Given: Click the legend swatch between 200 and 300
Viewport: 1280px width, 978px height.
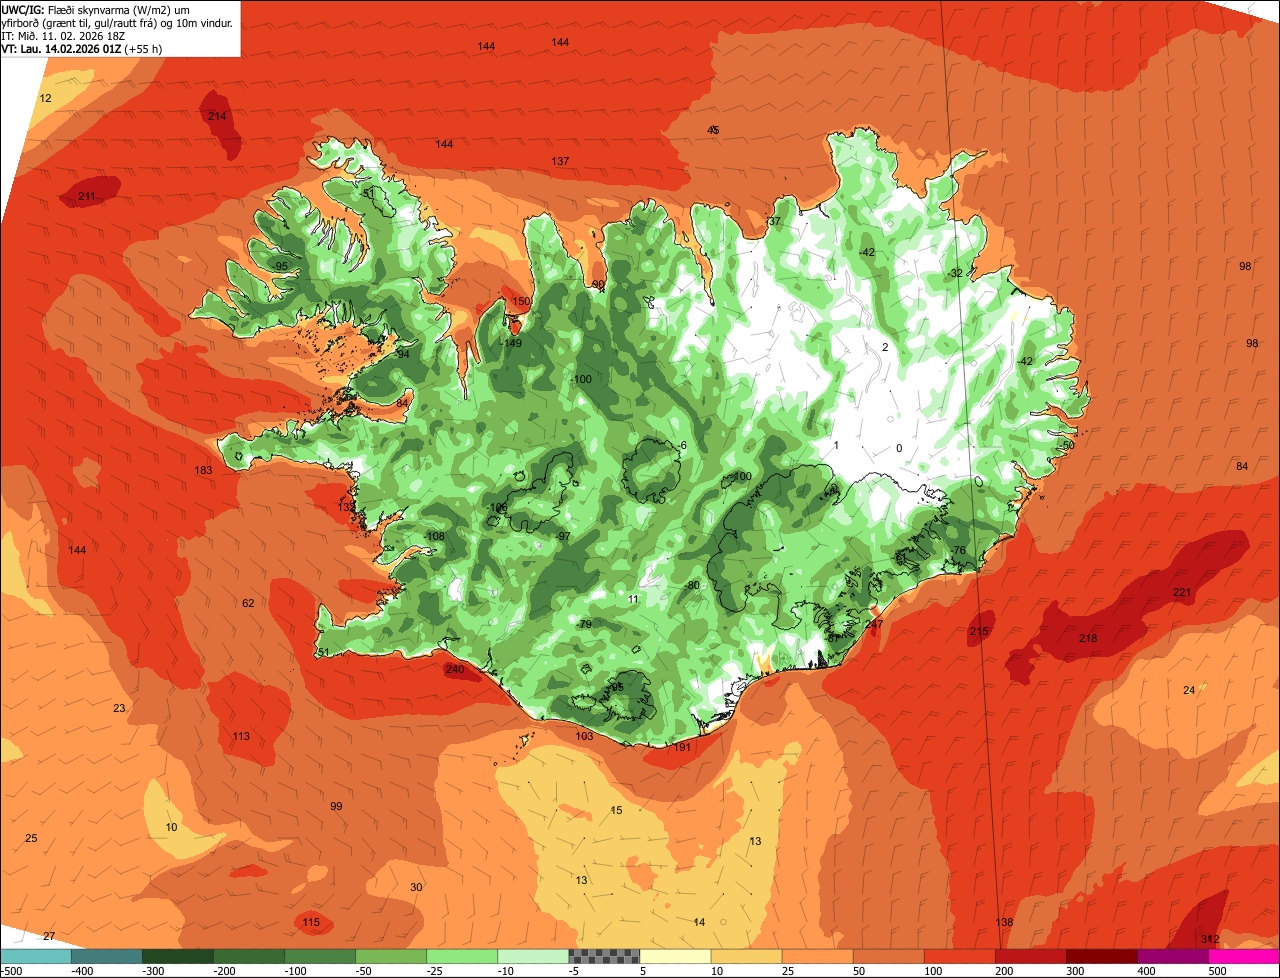Looking at the screenshot, I should tap(1030, 955).
